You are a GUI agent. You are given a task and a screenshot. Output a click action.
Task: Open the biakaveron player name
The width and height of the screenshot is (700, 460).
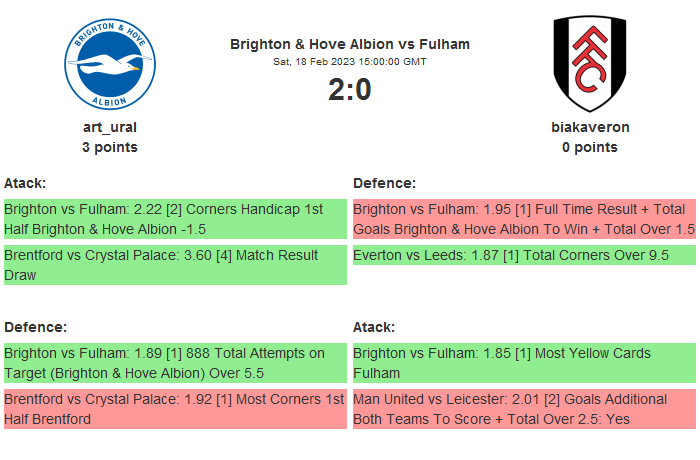tap(590, 127)
